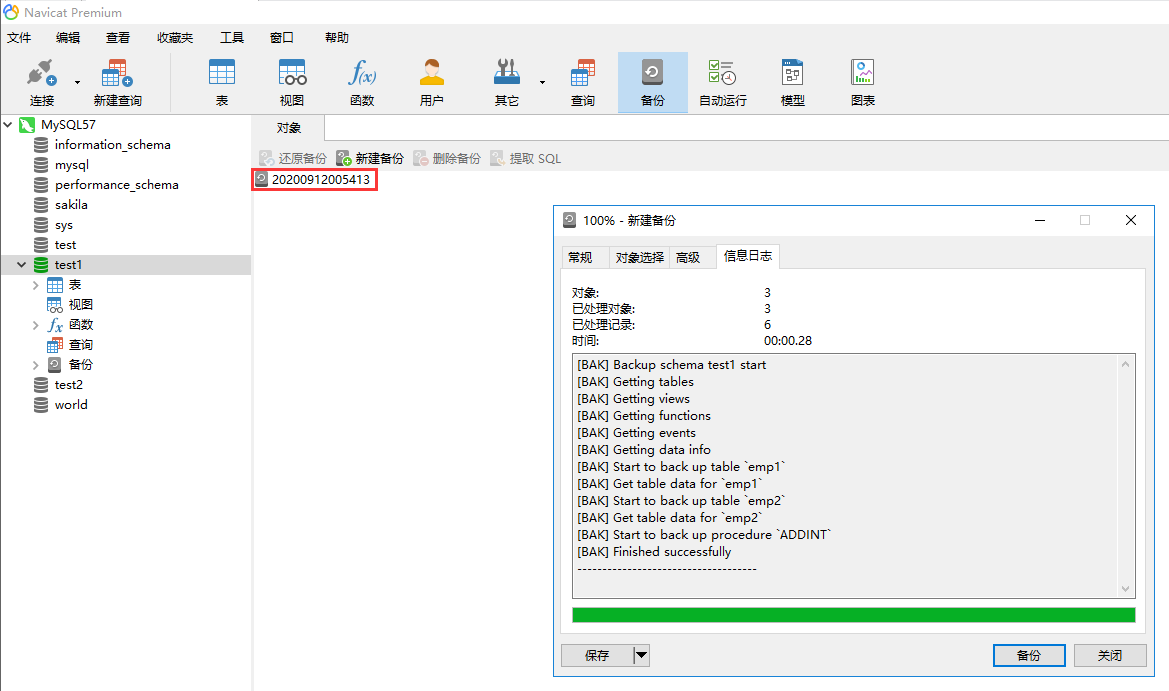Select the mysql database
1169x691 pixels.
72,165
